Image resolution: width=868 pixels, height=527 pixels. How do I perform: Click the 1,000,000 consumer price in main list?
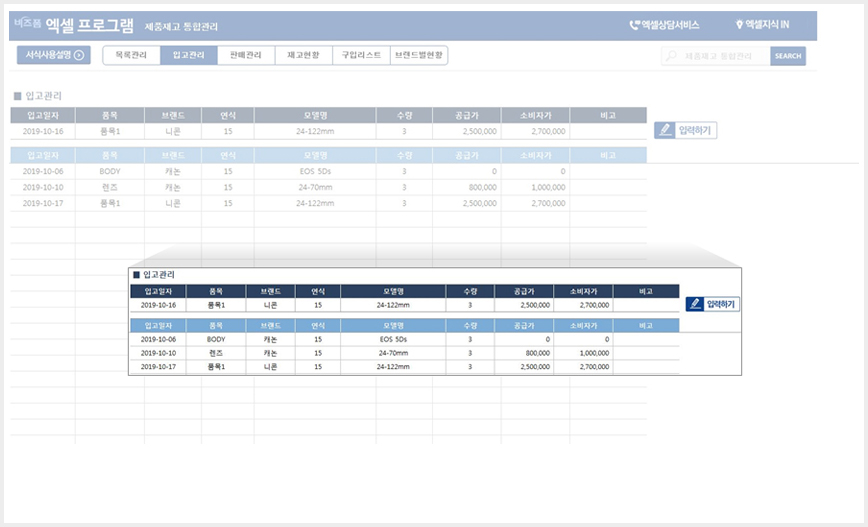click(535, 187)
